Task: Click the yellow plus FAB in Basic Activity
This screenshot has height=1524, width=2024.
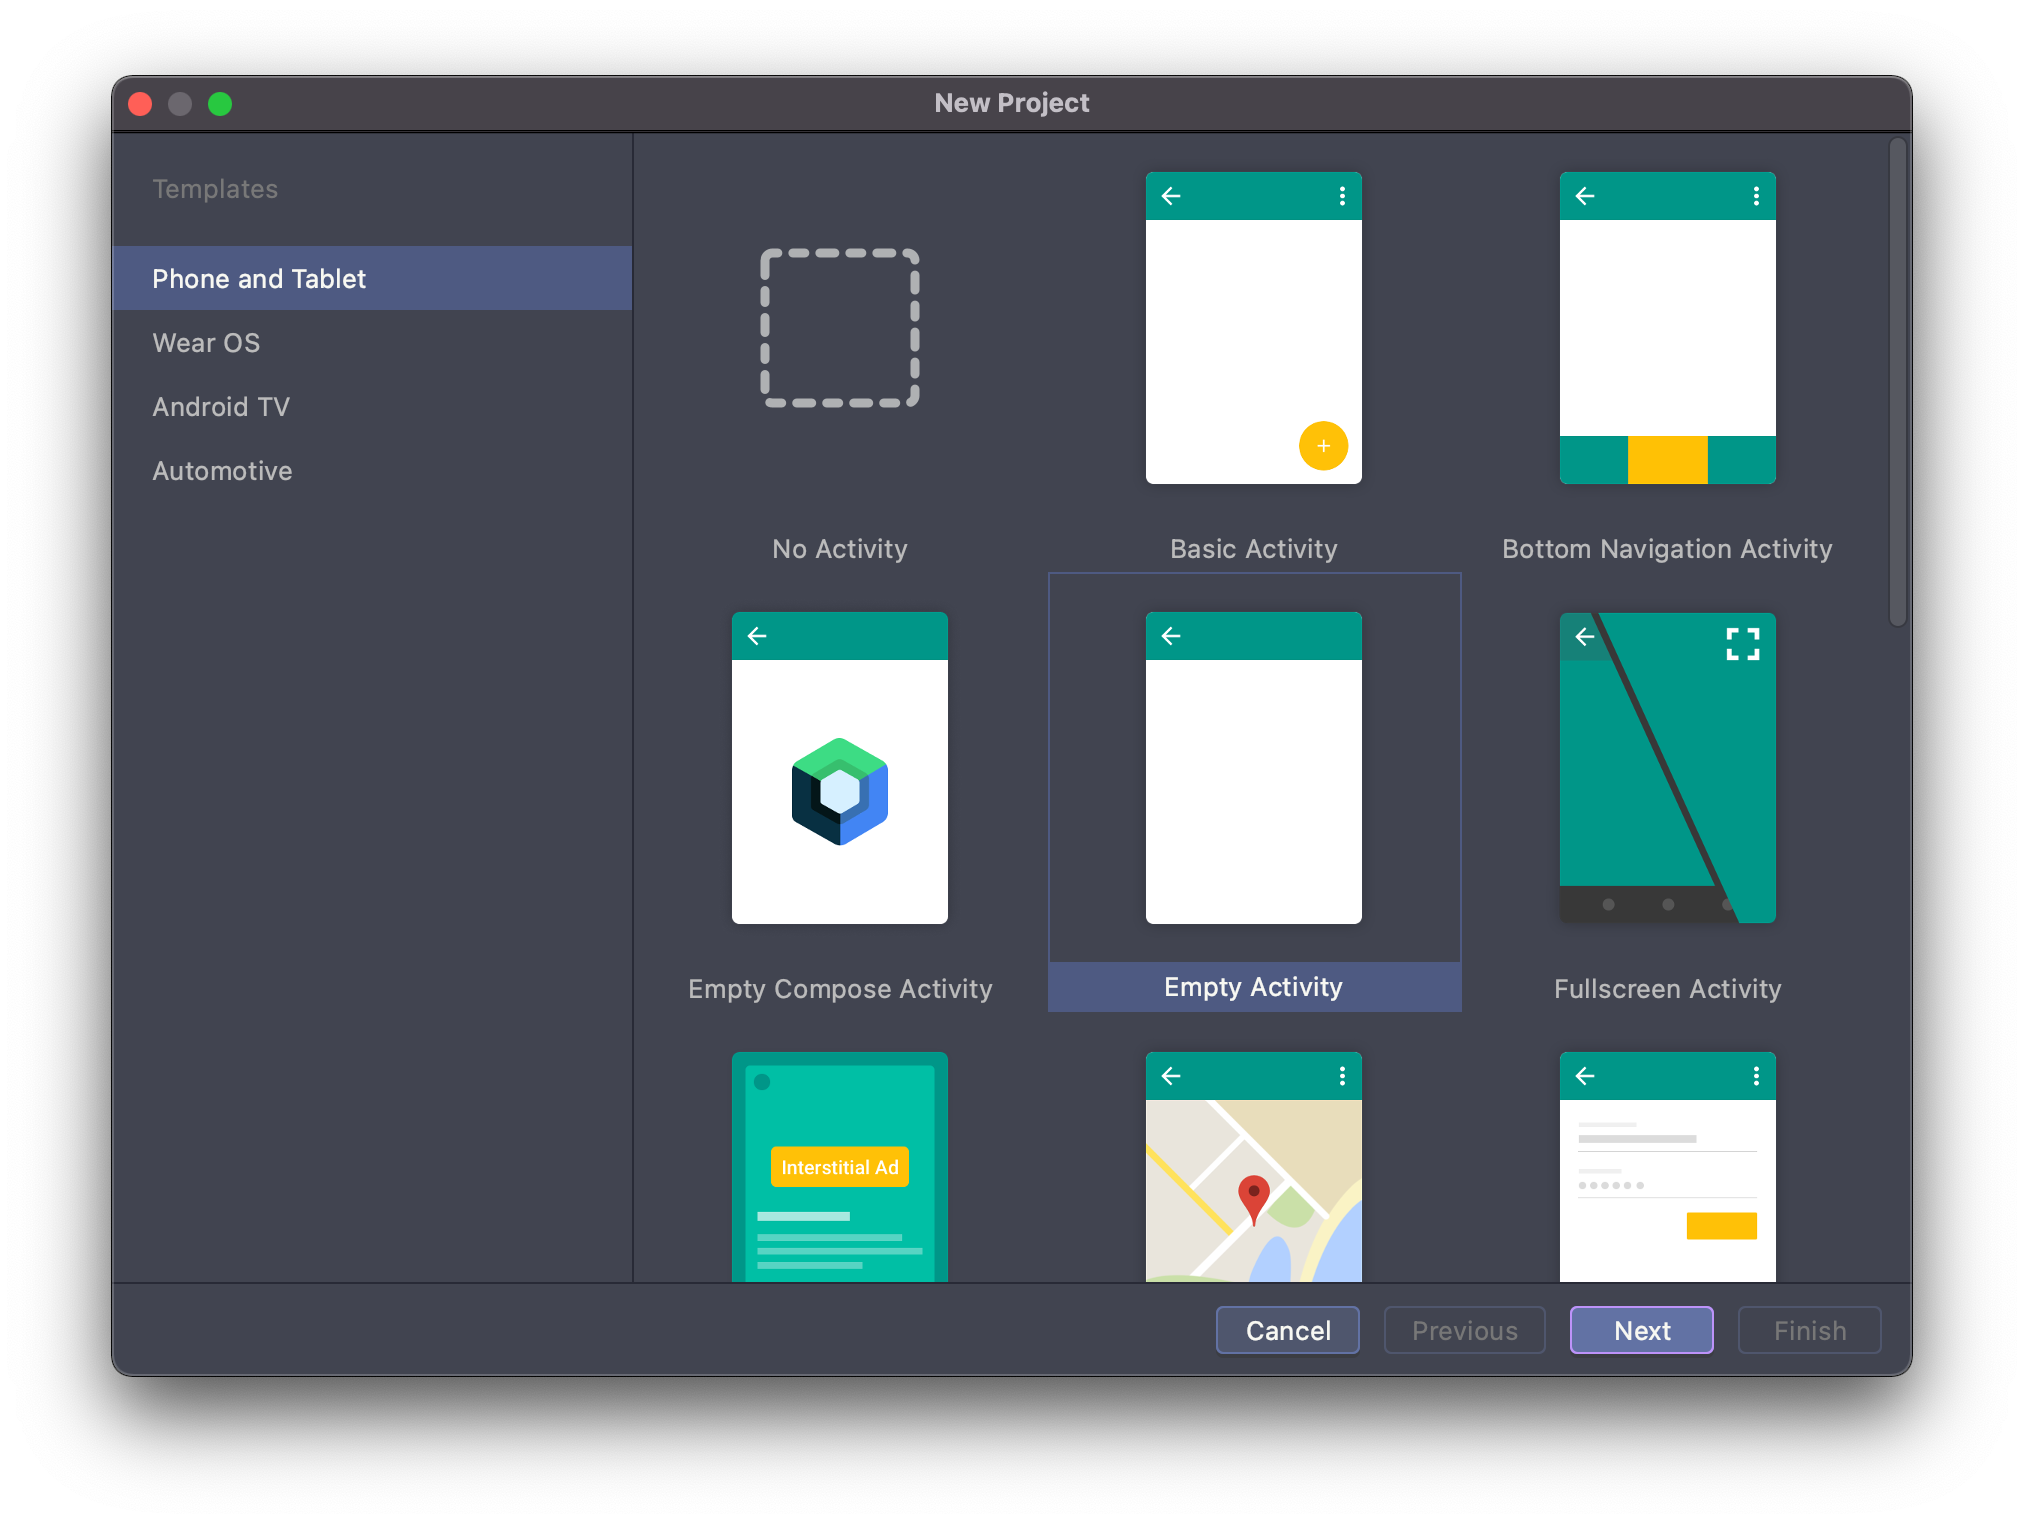Action: [1323, 446]
